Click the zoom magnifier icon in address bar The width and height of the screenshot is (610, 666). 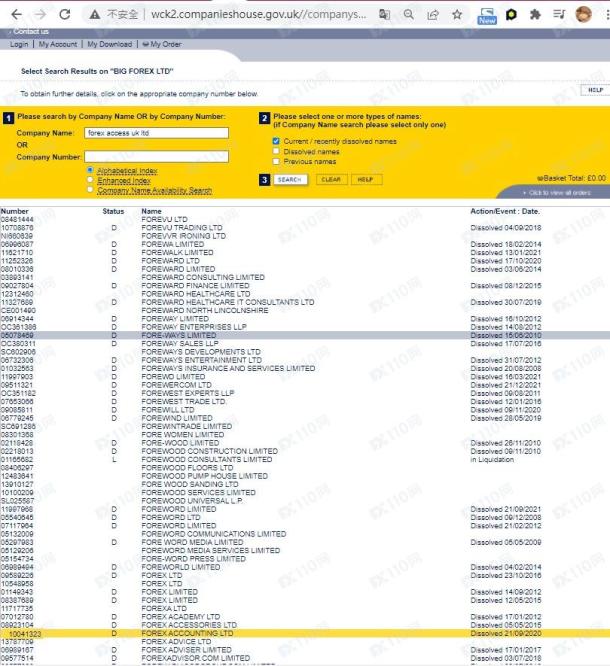[409, 14]
